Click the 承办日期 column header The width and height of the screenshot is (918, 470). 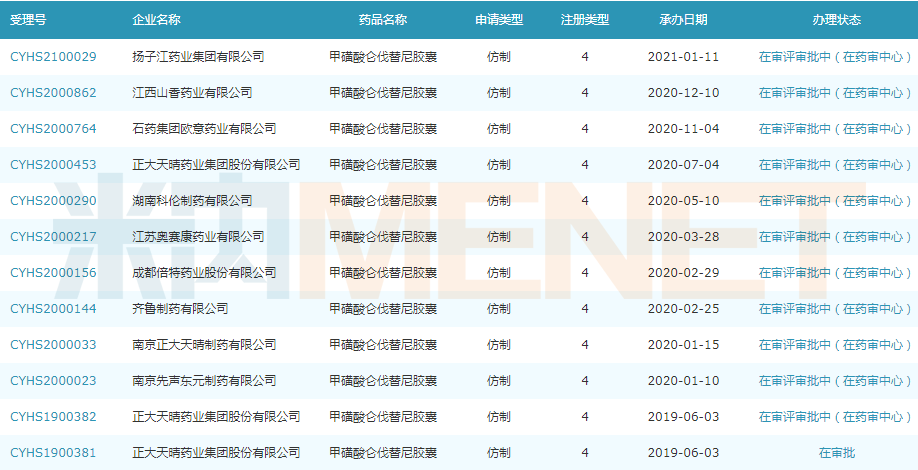click(x=683, y=20)
